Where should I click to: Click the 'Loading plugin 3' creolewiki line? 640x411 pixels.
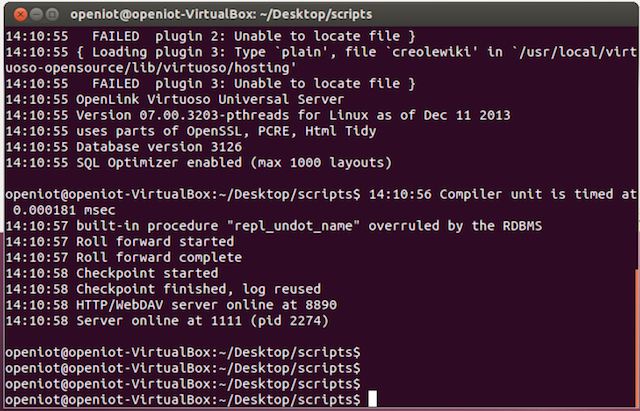click(321, 60)
